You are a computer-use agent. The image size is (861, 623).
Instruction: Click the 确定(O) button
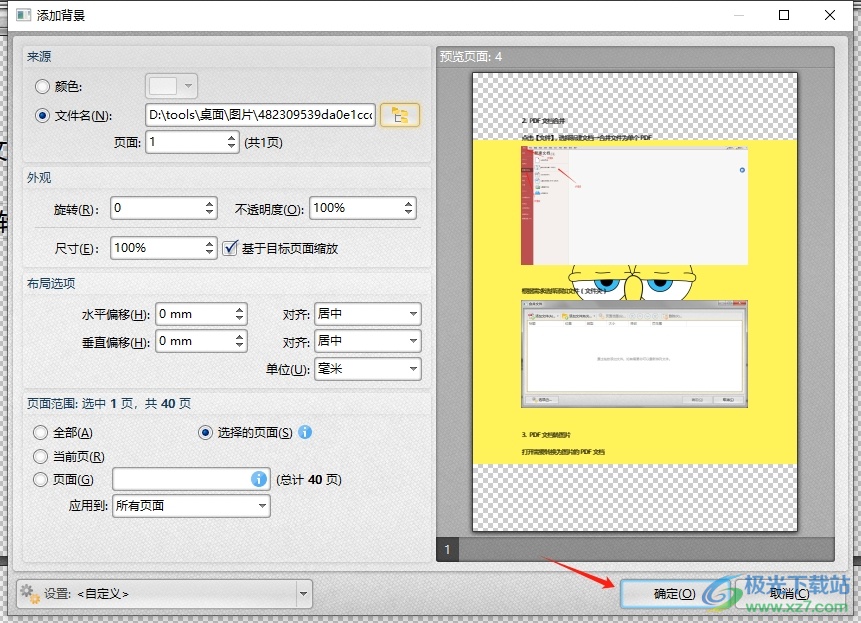pos(674,593)
